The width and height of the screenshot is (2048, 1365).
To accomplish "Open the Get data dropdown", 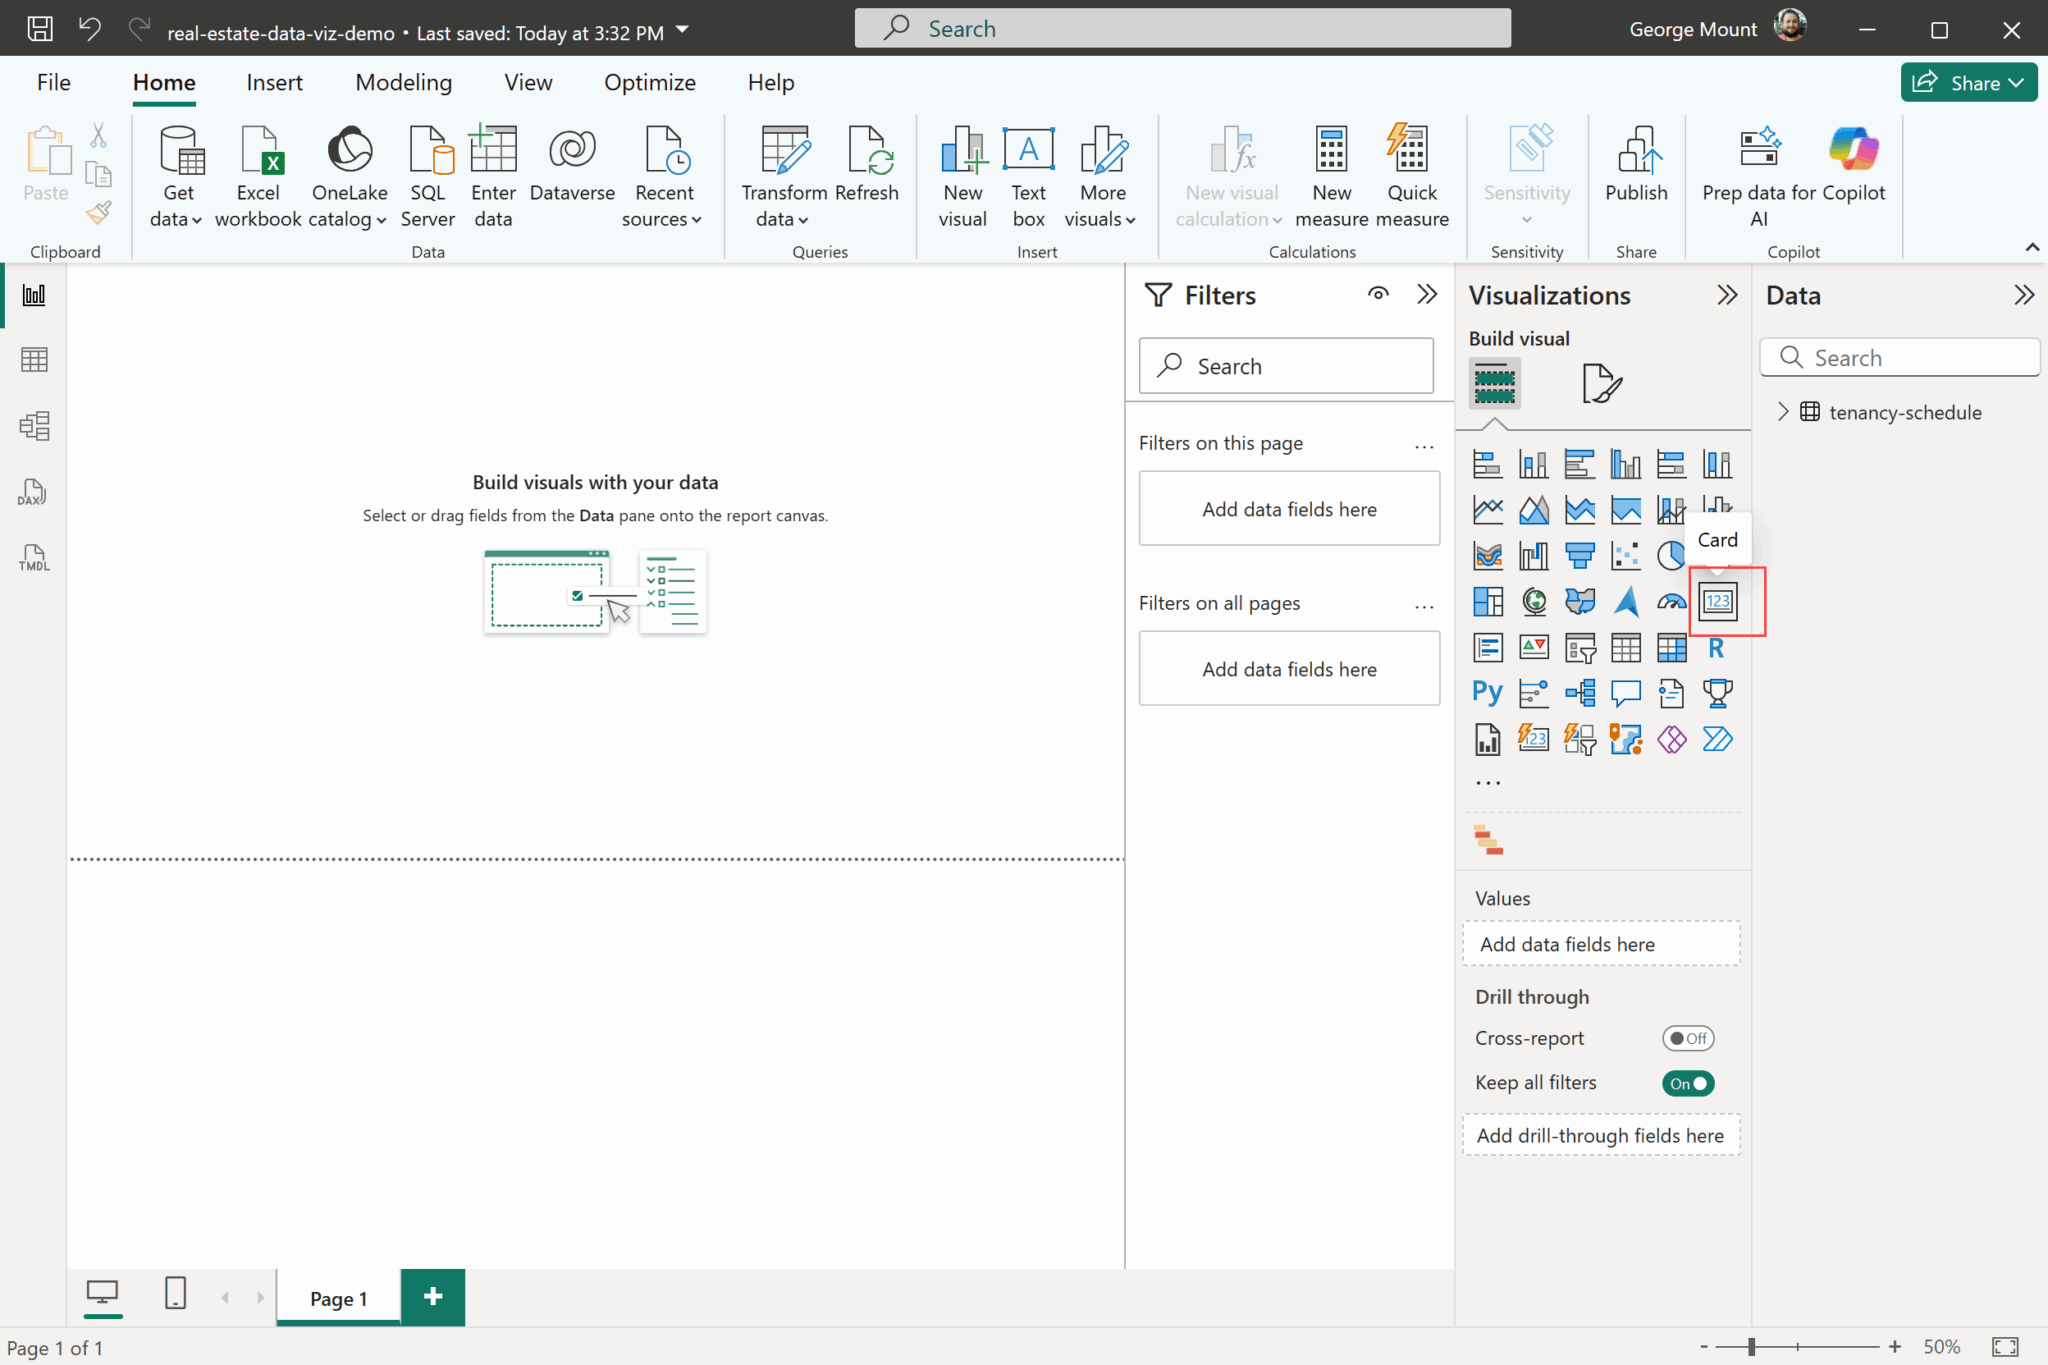I will click(x=177, y=219).
